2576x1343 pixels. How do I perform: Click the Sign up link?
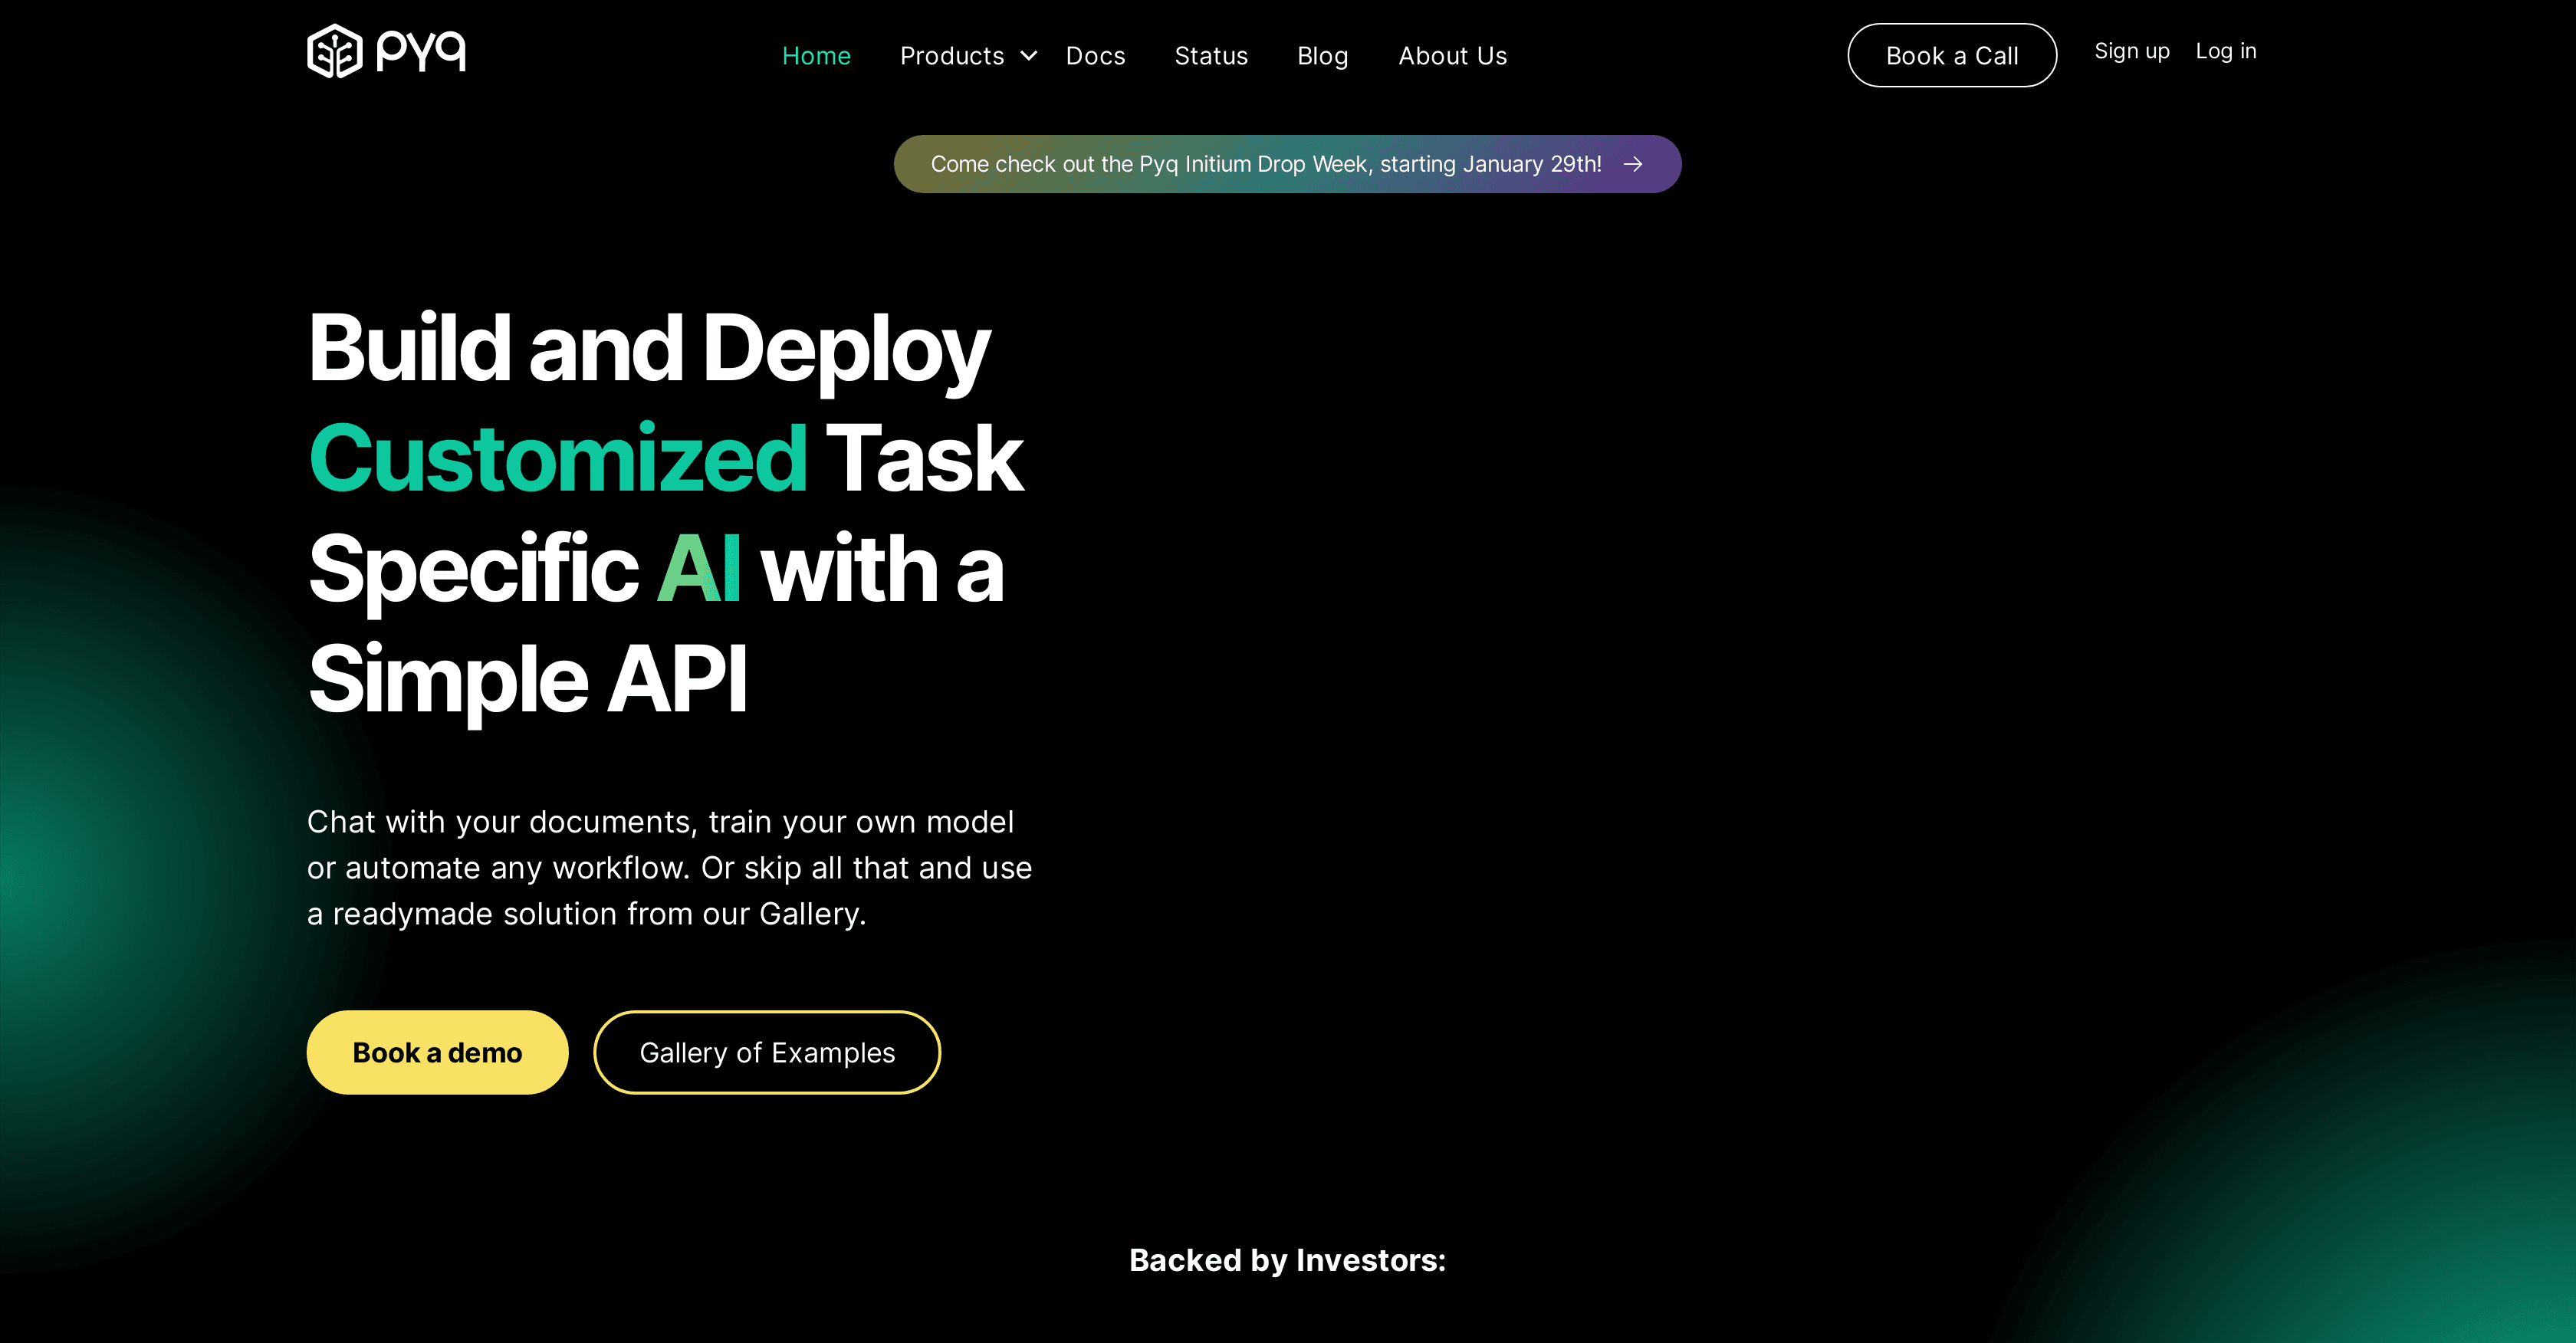pyautogui.click(x=2132, y=51)
